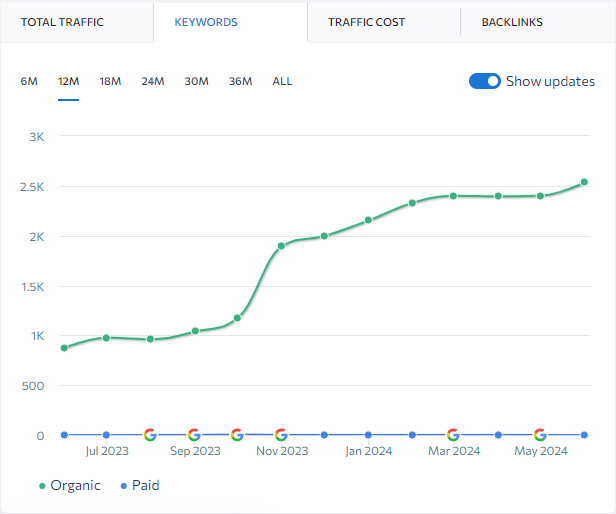Click Google icon between Sep and Nov 2023
Screen dimensions: 616x514
pyautogui.click(x=237, y=435)
